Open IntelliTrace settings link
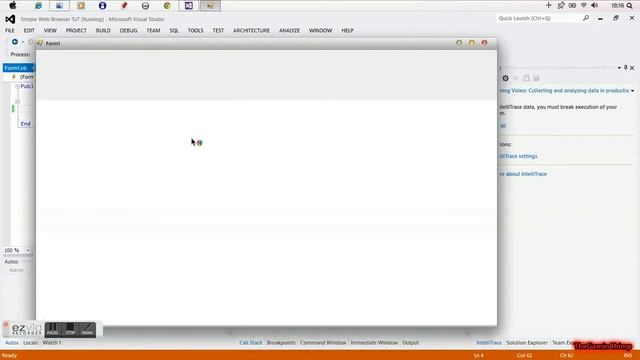Screen dimensions: 640x360 coord(518,156)
